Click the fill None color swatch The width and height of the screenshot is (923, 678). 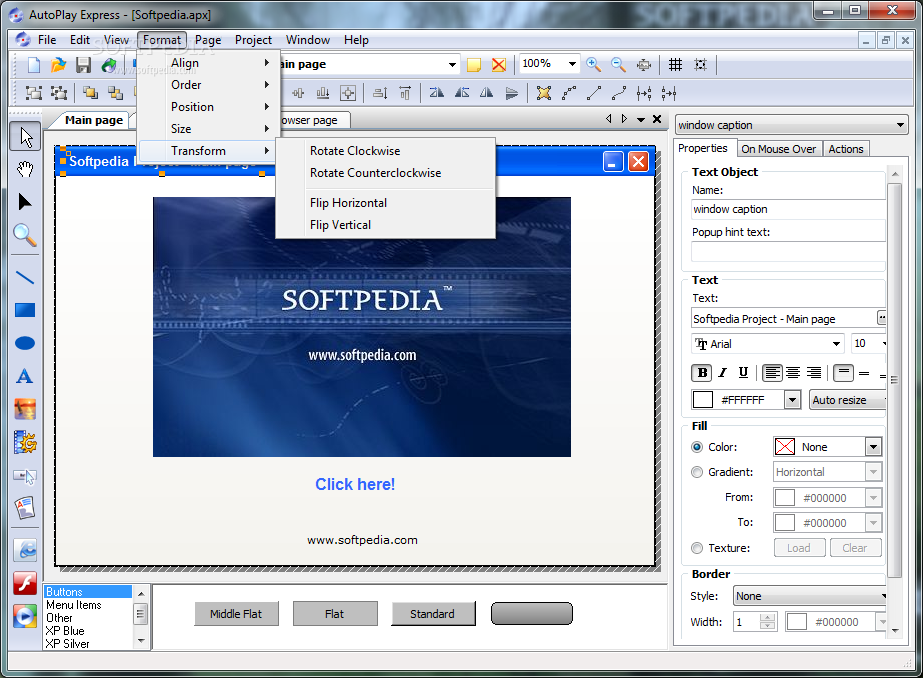(x=785, y=447)
